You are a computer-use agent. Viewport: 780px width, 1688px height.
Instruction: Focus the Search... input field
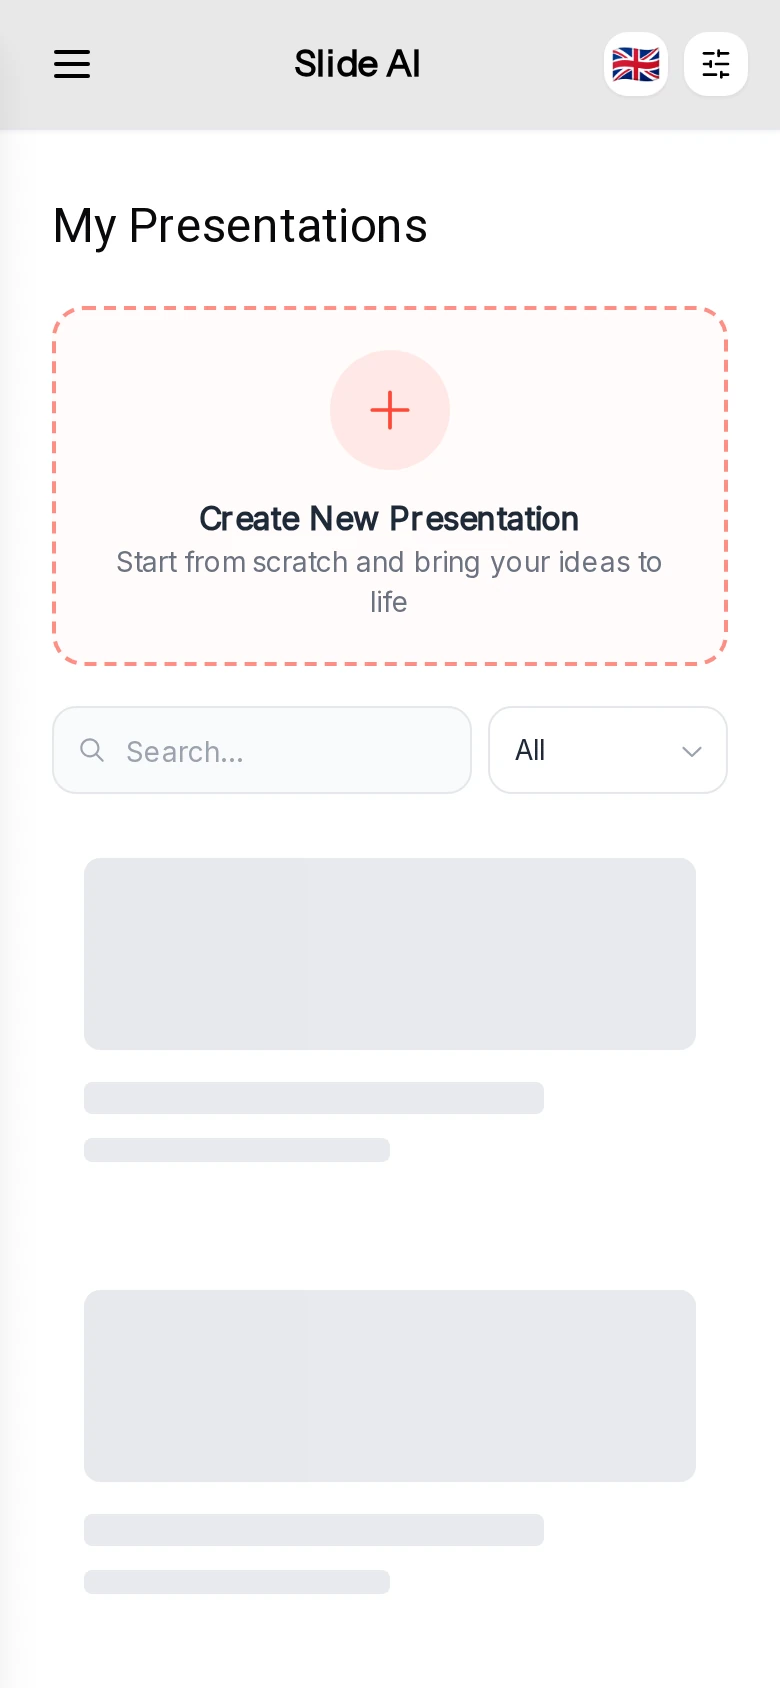tap(262, 750)
